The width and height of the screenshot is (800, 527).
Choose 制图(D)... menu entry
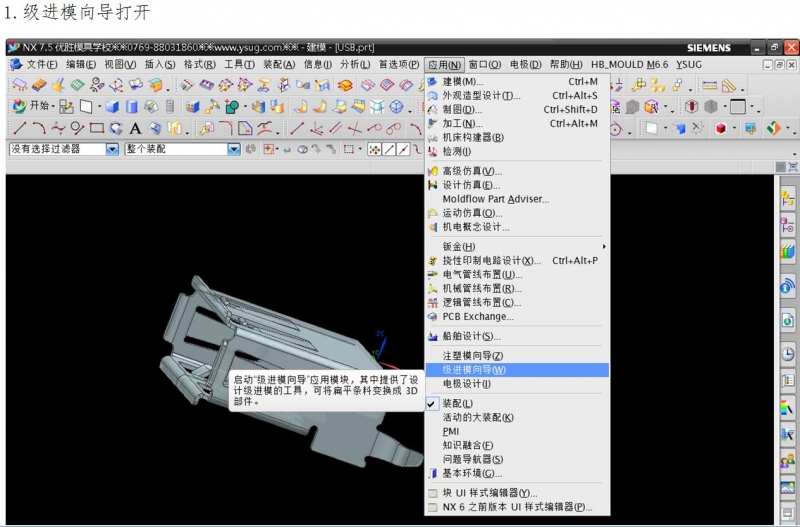click(517, 110)
